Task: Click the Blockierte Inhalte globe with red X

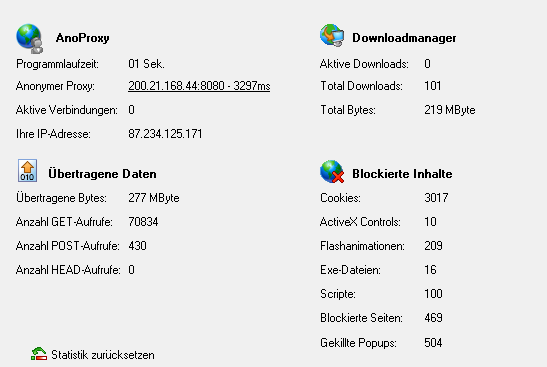Action: click(x=332, y=171)
